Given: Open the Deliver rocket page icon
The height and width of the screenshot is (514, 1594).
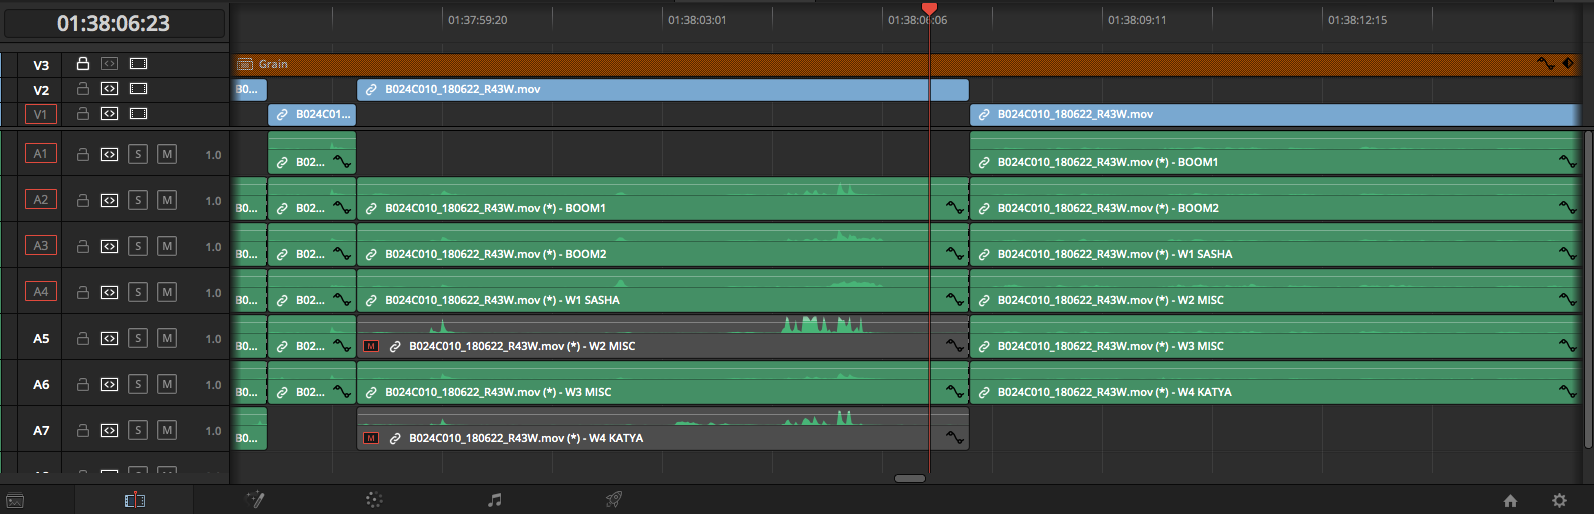Looking at the screenshot, I should (x=614, y=500).
